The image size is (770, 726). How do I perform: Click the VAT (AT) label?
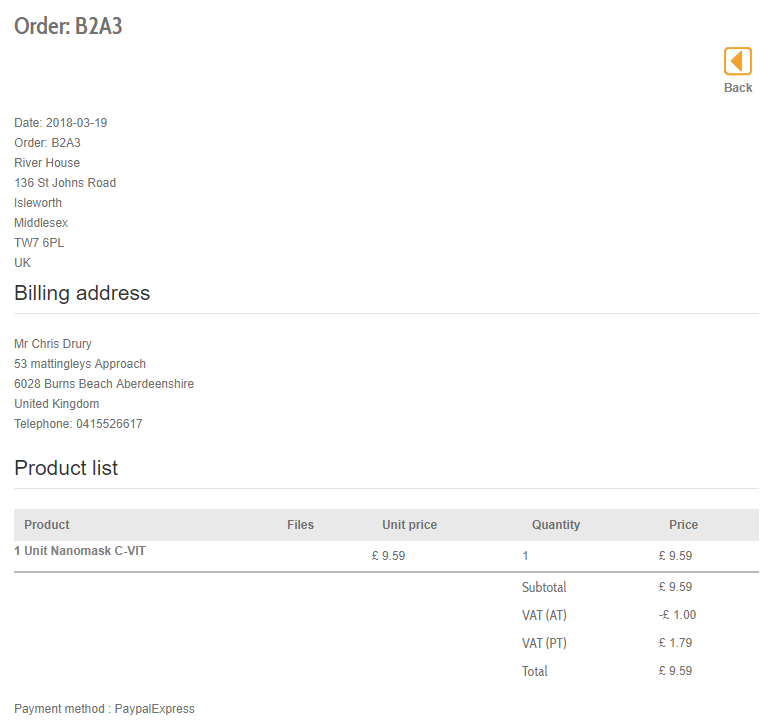[x=544, y=615]
